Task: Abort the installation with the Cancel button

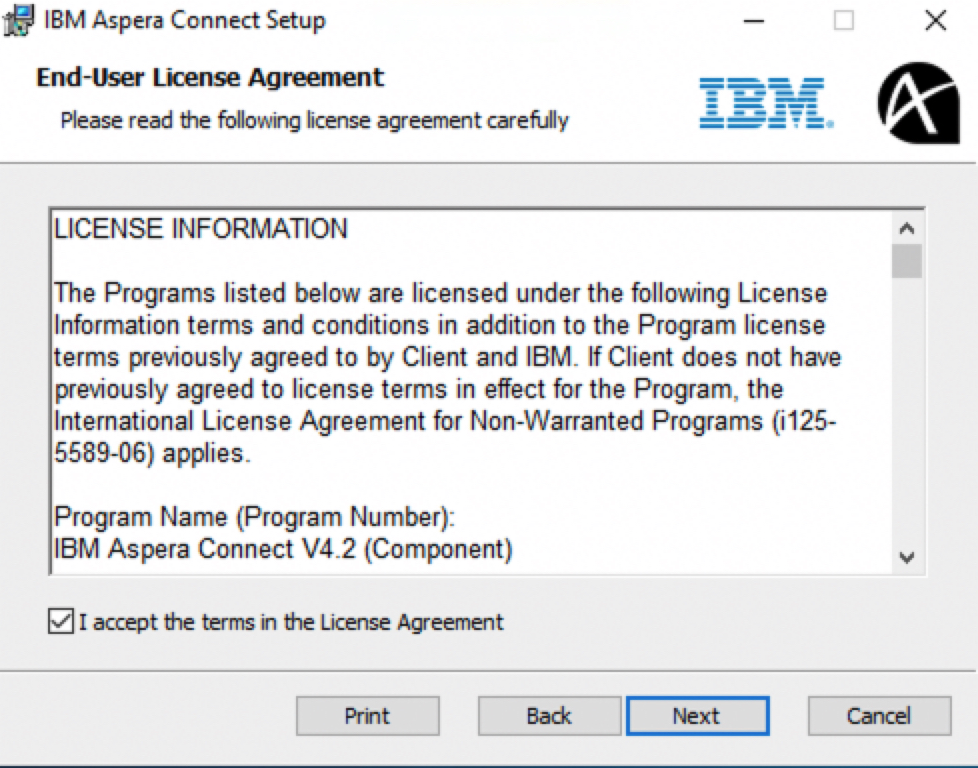Action: [x=879, y=716]
